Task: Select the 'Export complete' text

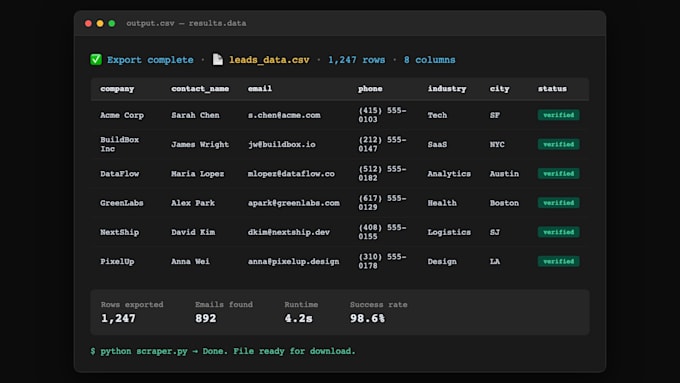Action: pyautogui.click(x=150, y=60)
